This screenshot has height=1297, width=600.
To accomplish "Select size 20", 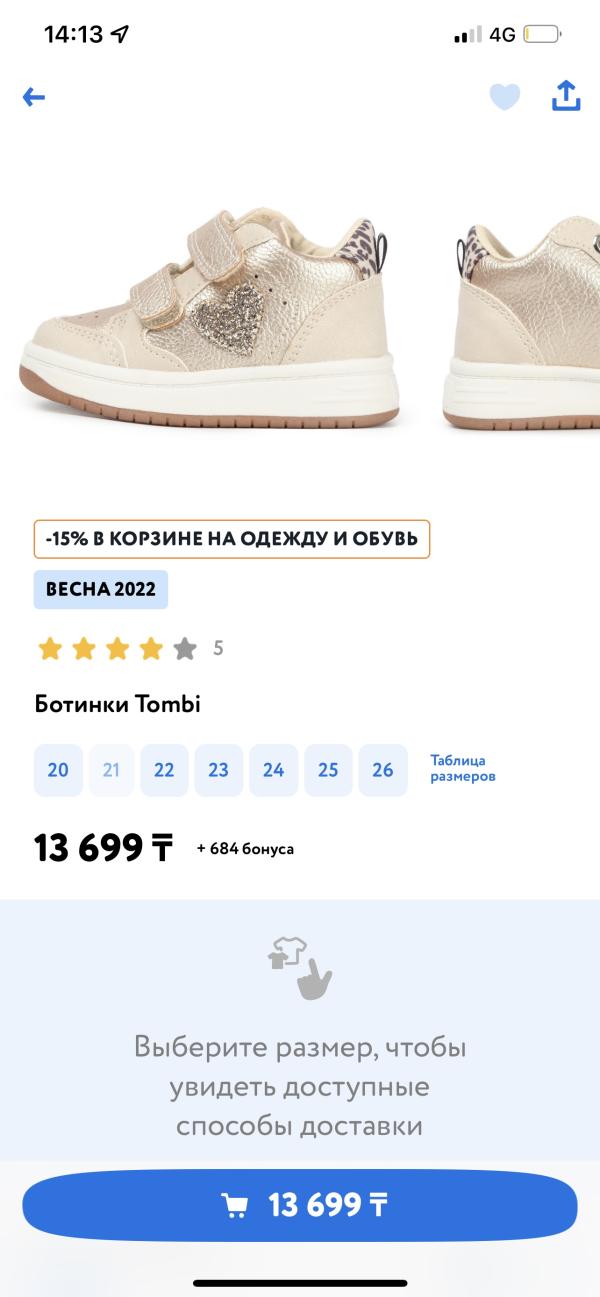I will pyautogui.click(x=58, y=770).
